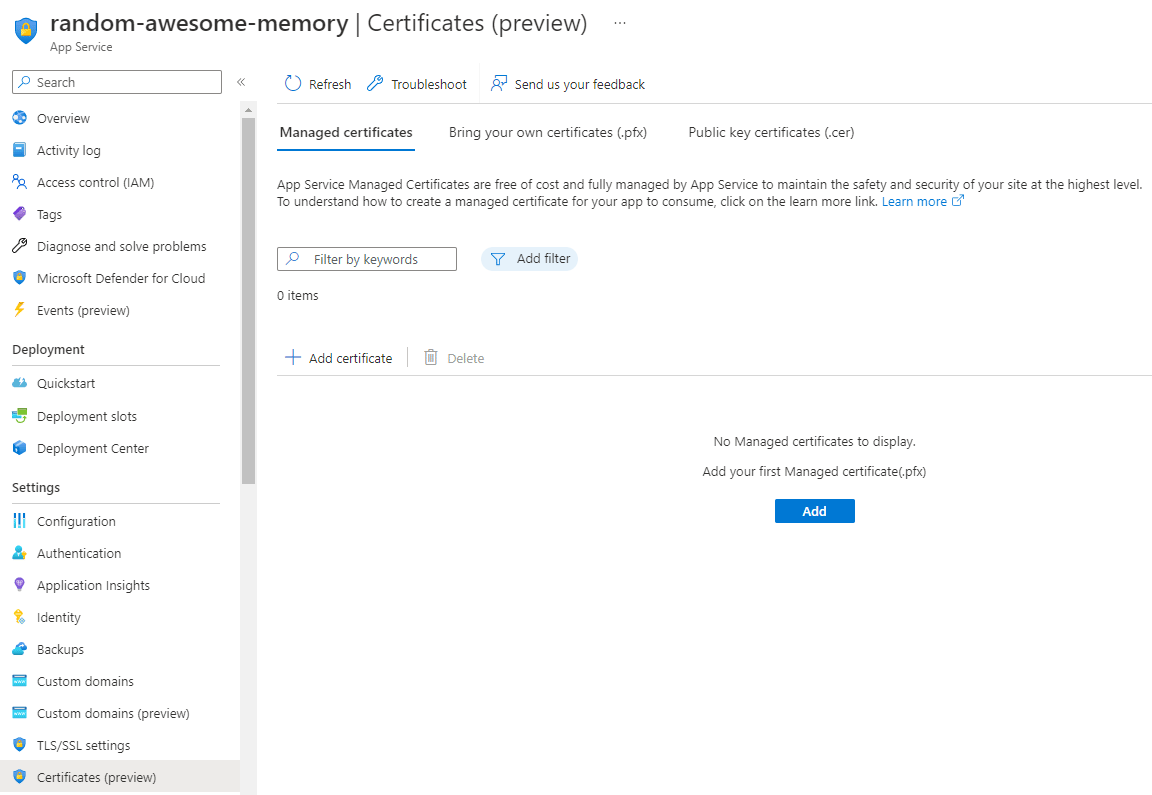The height and width of the screenshot is (795, 1152).
Task: Click the blue Add button
Action: coord(814,511)
